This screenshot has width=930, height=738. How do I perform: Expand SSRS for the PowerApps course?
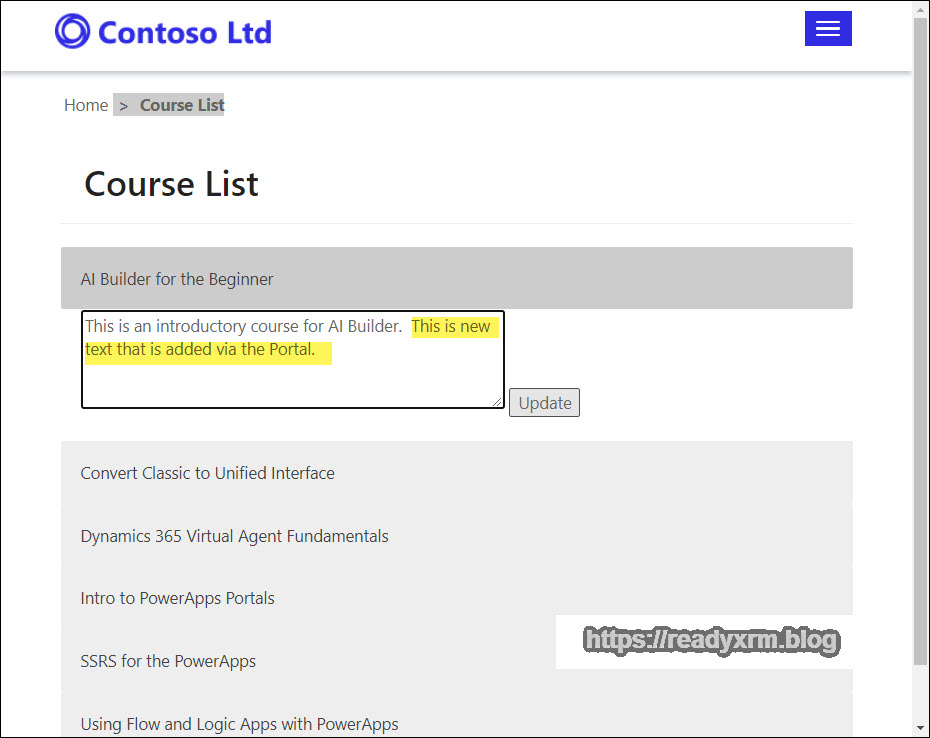(x=168, y=661)
